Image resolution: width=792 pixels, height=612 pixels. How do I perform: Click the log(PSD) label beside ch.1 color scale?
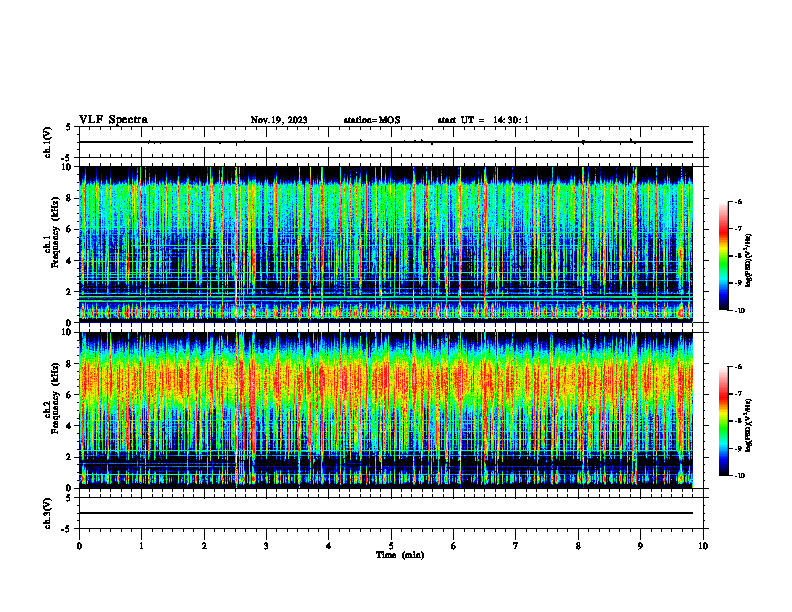[x=749, y=260]
